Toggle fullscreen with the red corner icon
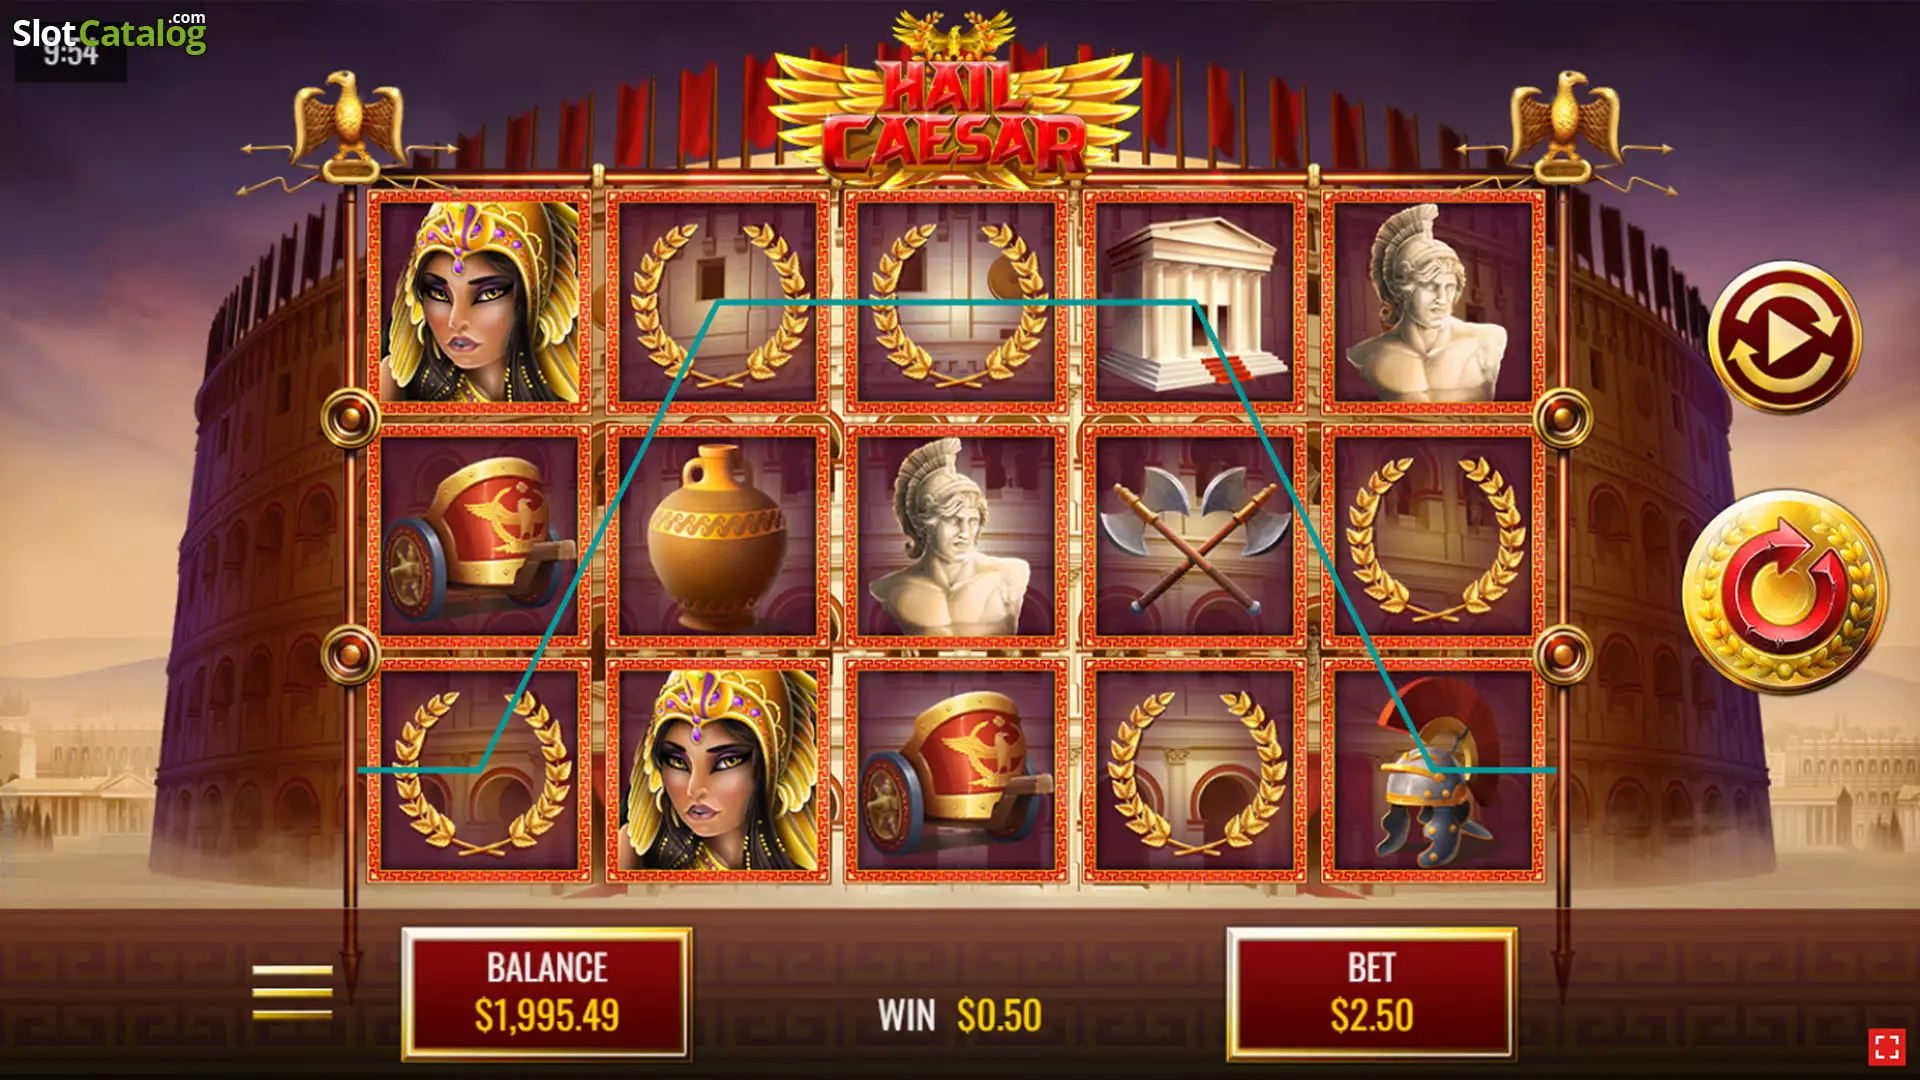The image size is (1920, 1080). coord(1887,1047)
